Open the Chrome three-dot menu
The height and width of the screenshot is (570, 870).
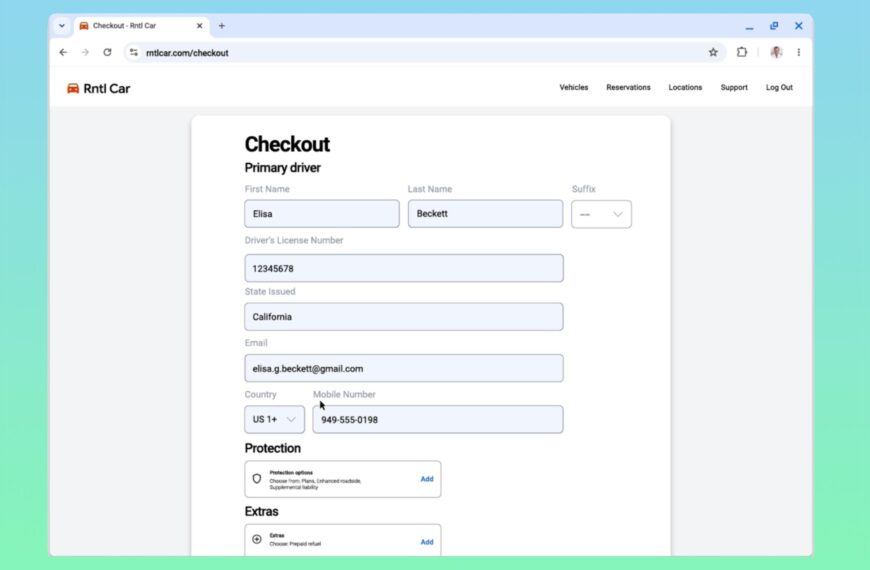tap(798, 52)
